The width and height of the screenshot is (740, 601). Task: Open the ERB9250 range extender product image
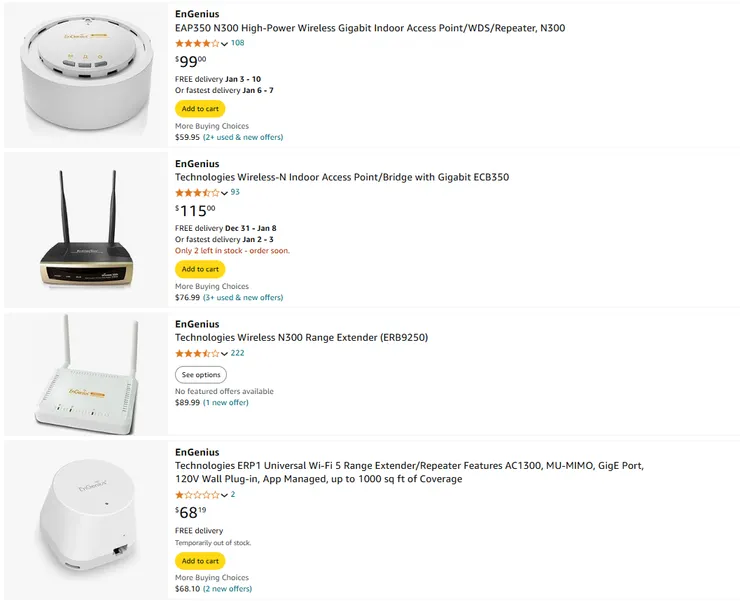pyautogui.click(x=84, y=373)
